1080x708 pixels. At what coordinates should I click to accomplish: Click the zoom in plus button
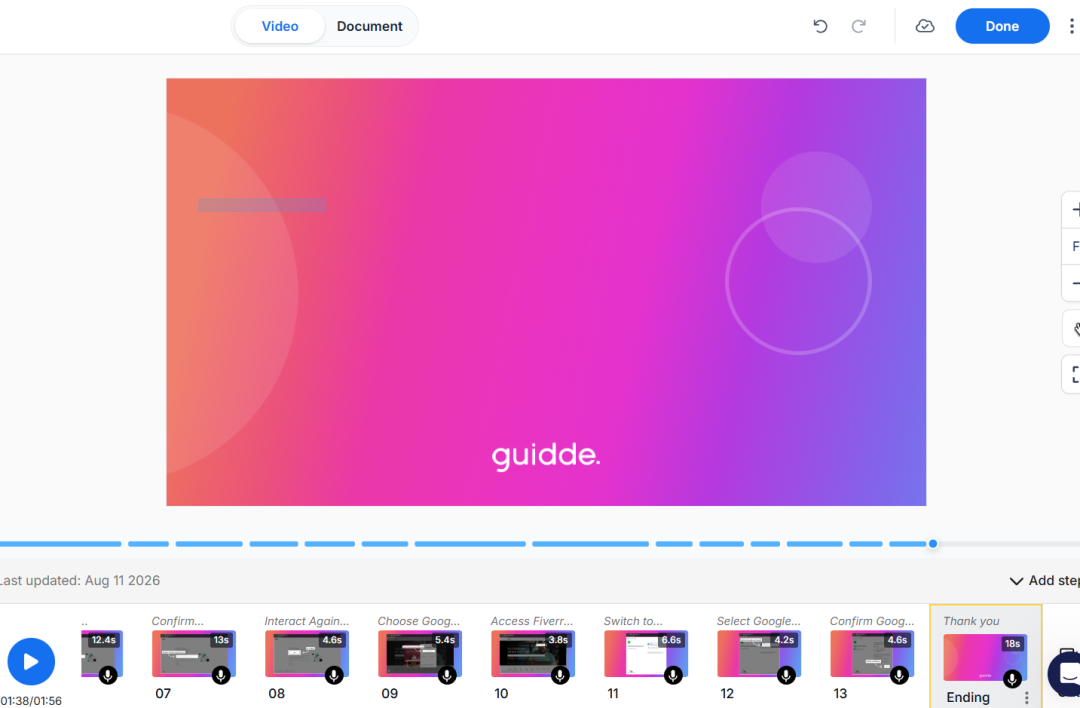click(1074, 210)
